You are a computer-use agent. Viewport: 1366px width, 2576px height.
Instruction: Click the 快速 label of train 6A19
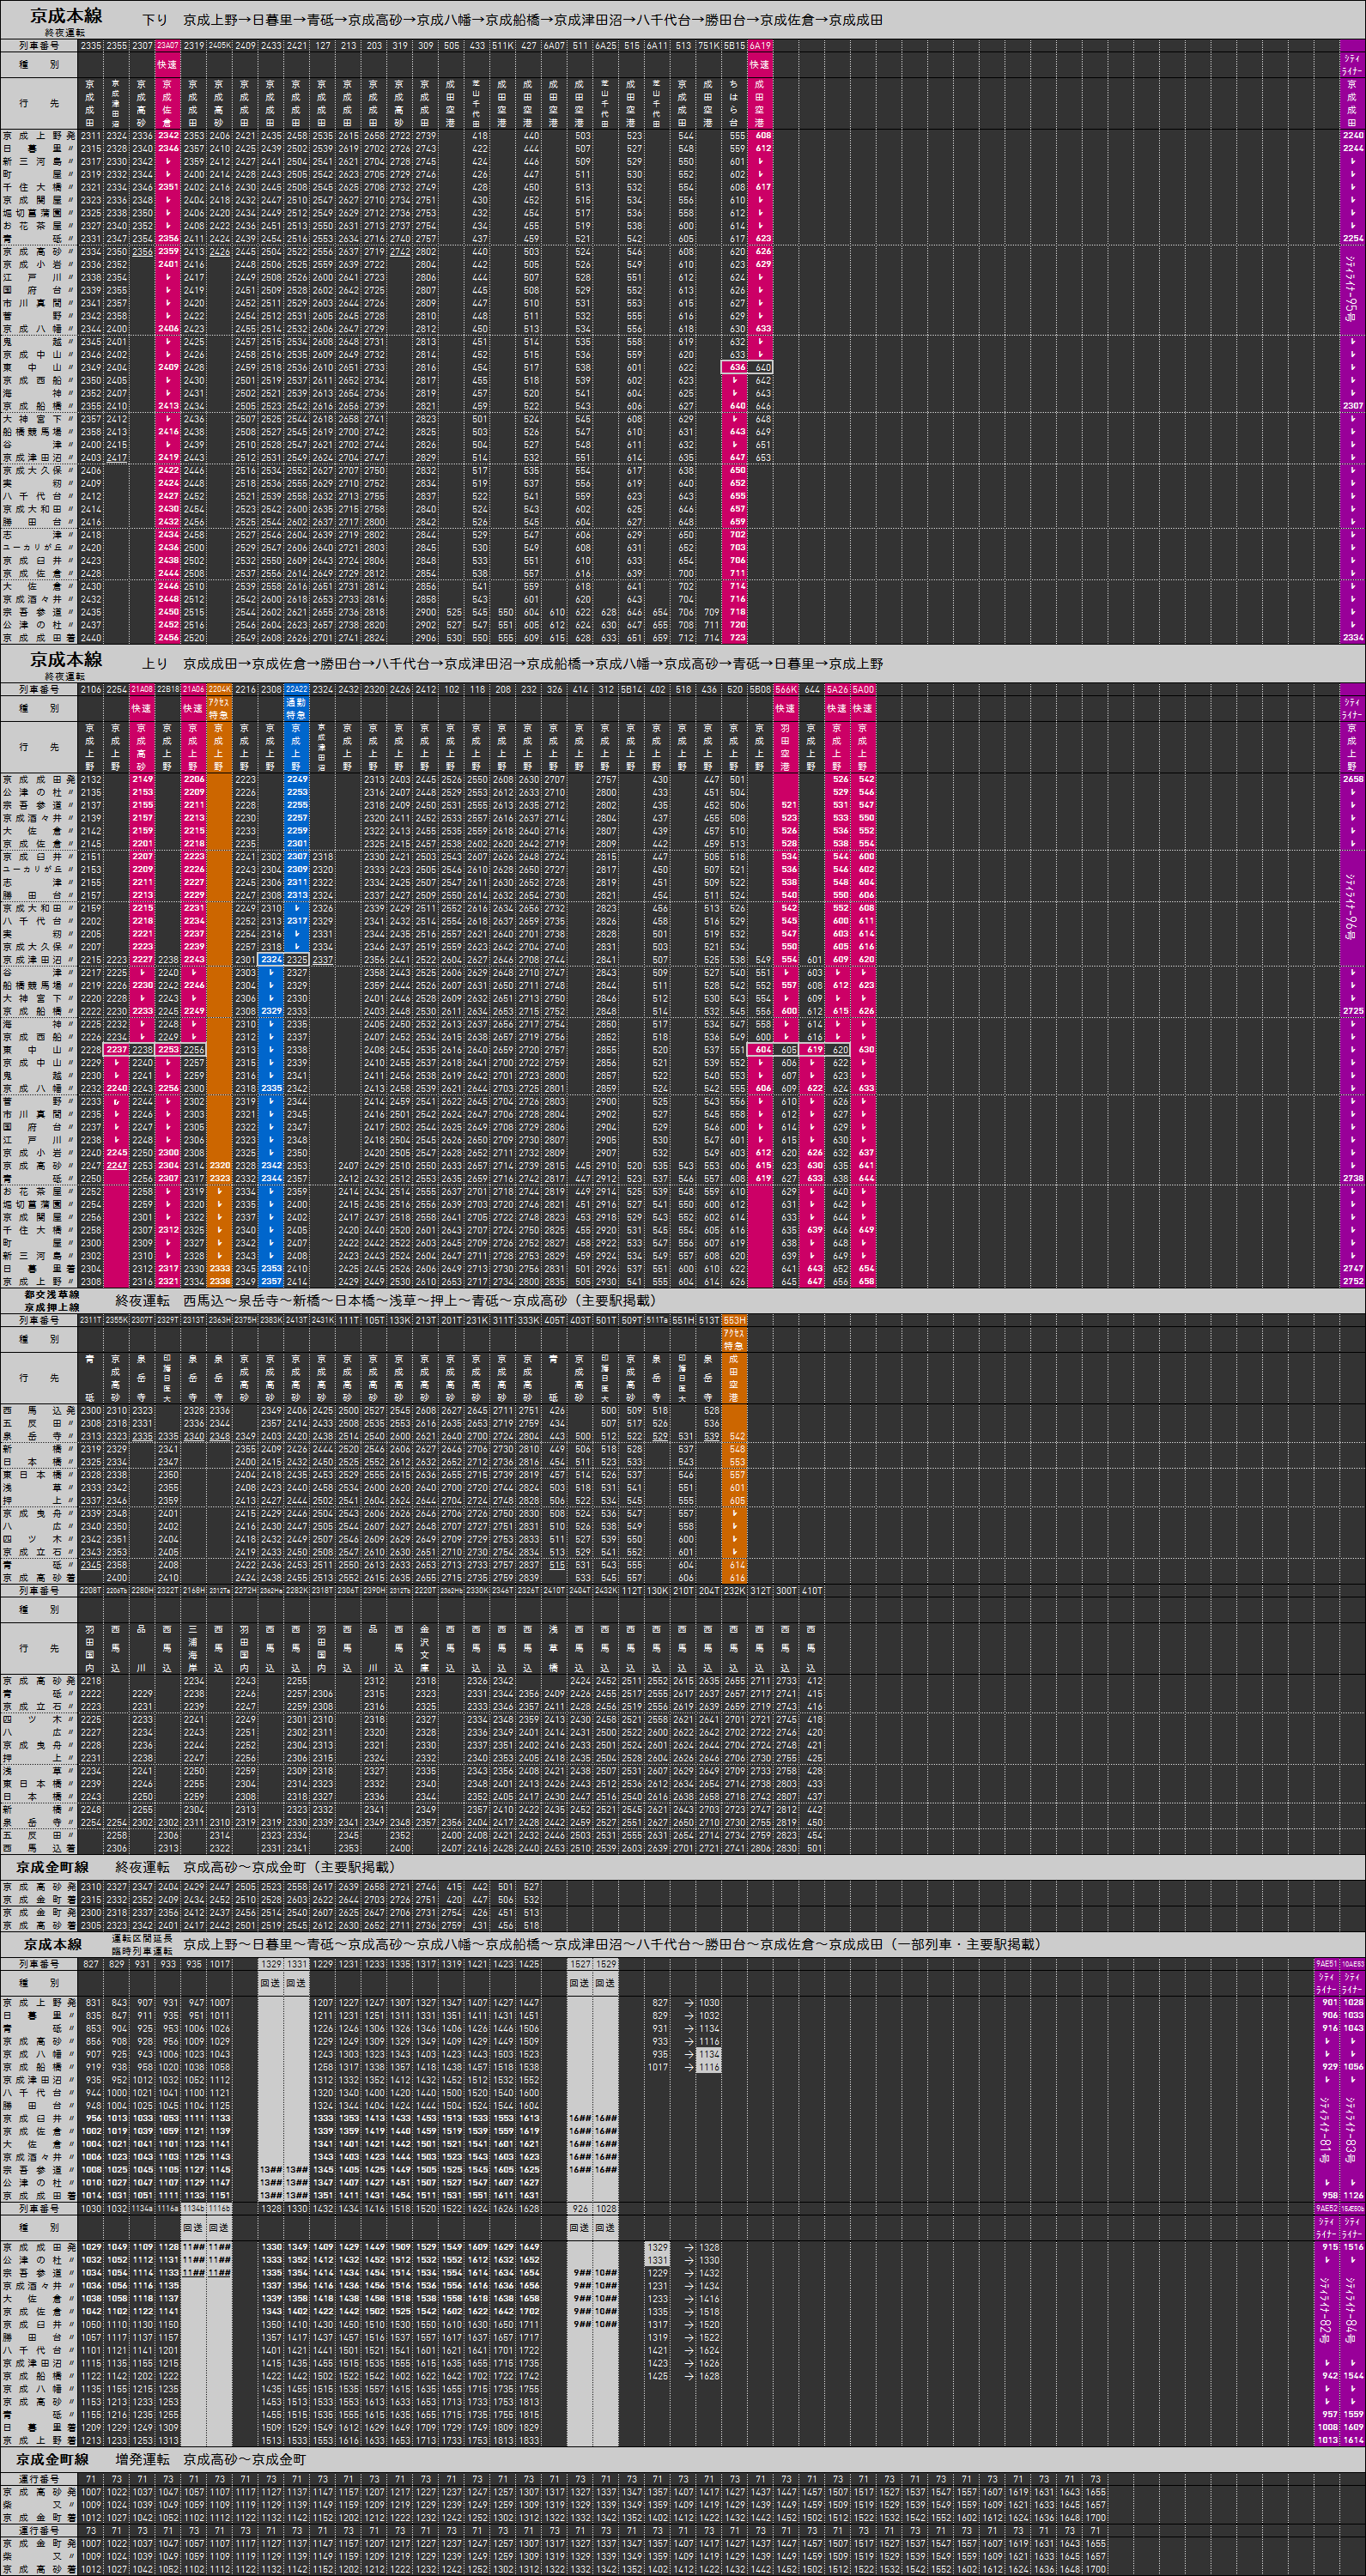coord(760,64)
